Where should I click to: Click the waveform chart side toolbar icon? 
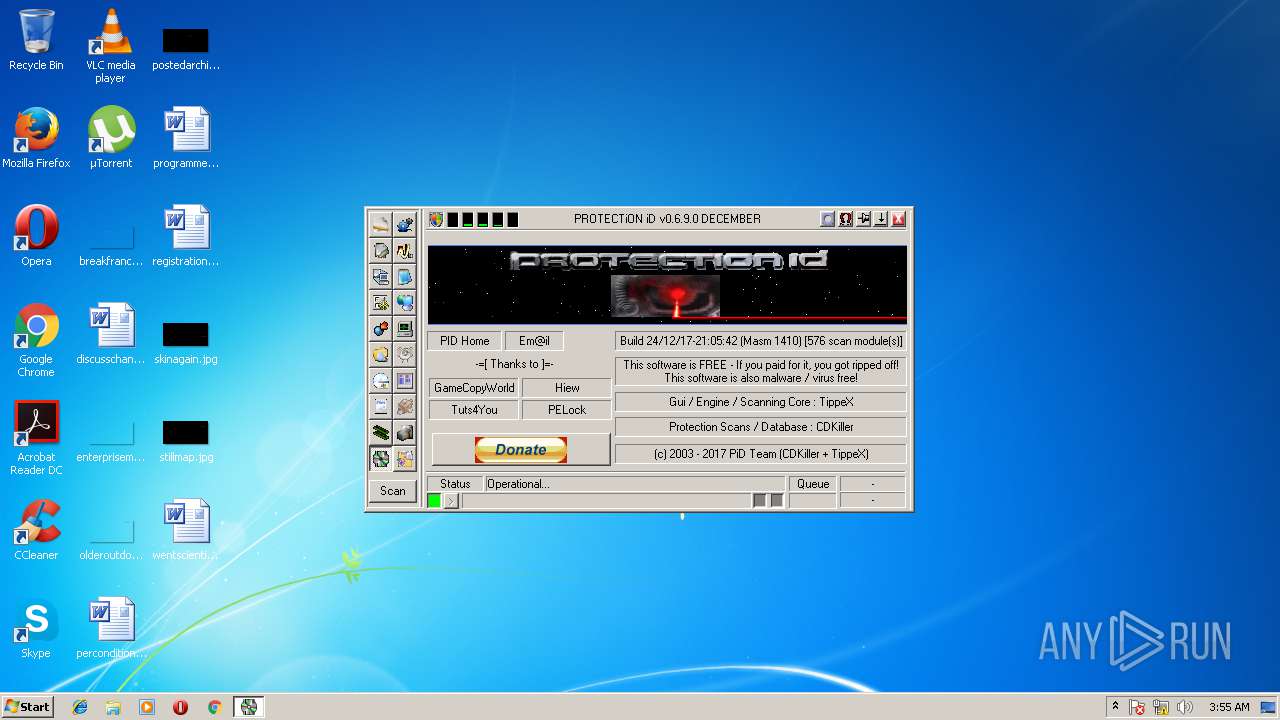coord(405,250)
